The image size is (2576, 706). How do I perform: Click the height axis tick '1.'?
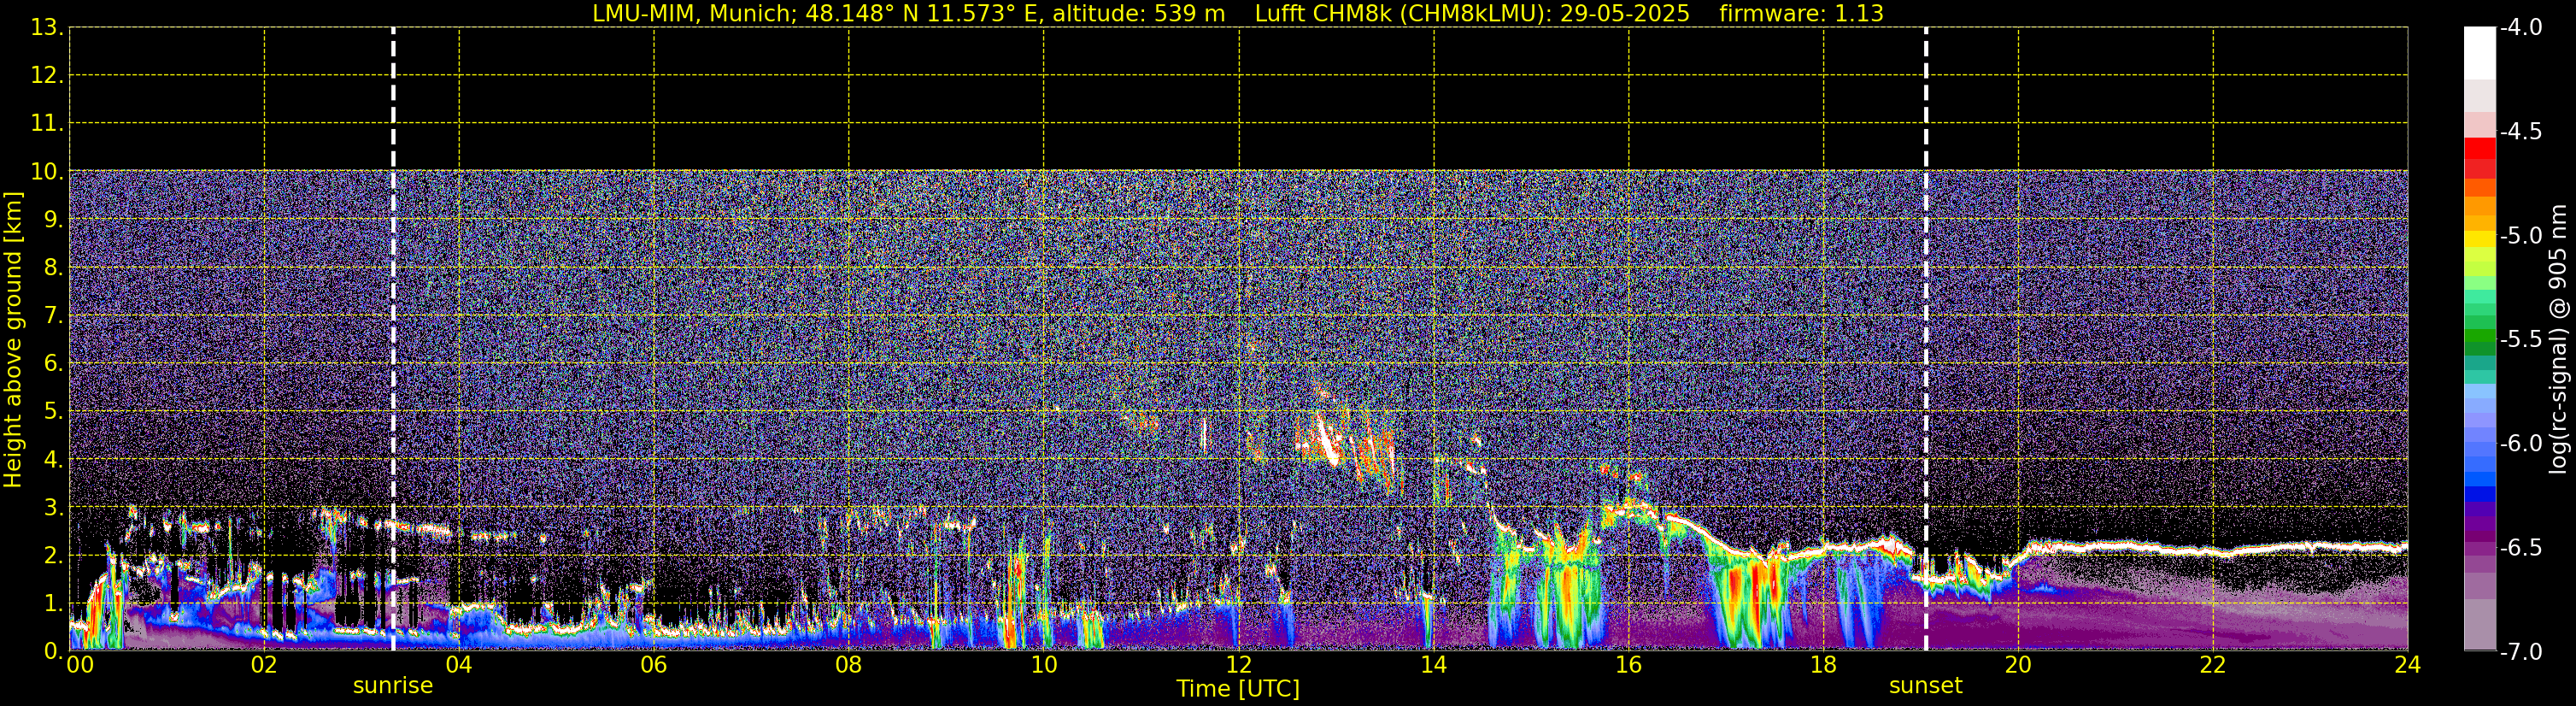click(x=53, y=604)
